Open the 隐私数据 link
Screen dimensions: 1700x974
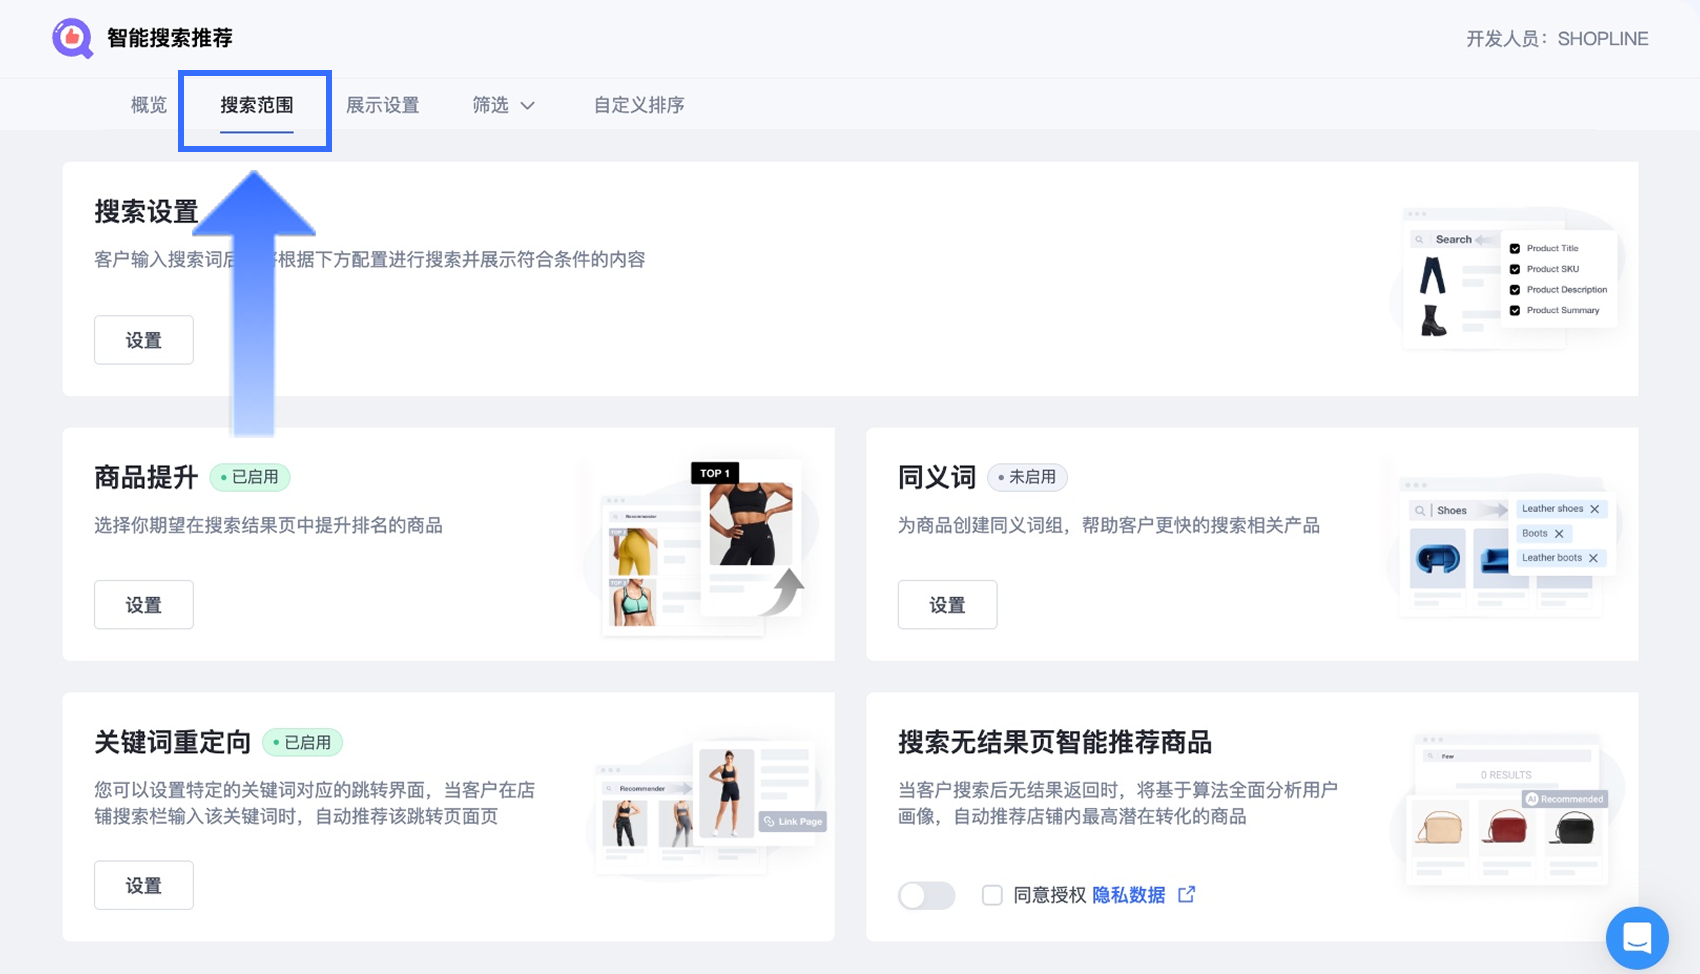click(1129, 895)
